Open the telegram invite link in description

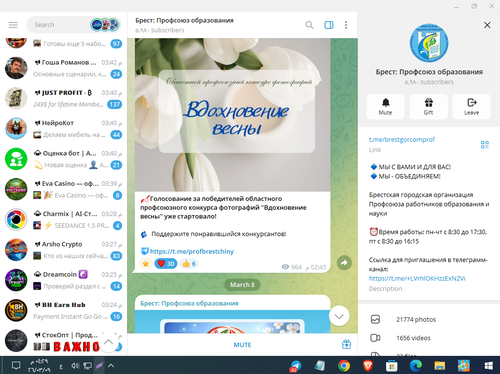(417, 278)
